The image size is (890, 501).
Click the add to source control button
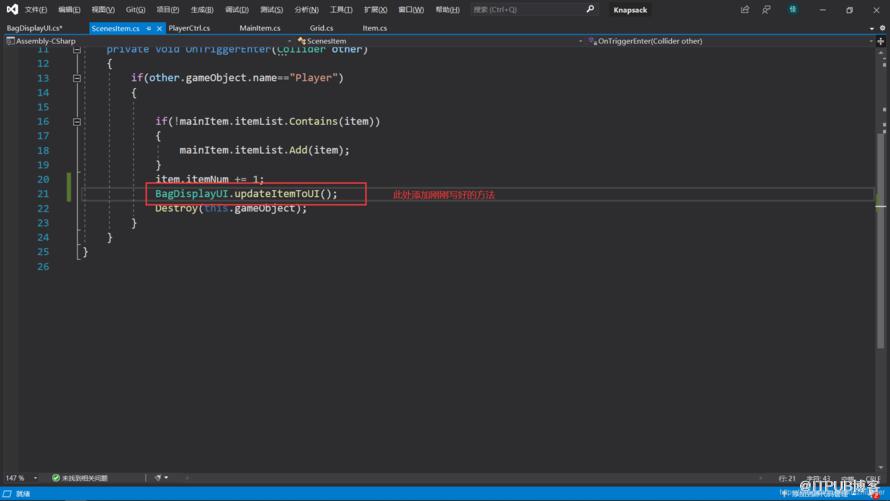[817, 494]
